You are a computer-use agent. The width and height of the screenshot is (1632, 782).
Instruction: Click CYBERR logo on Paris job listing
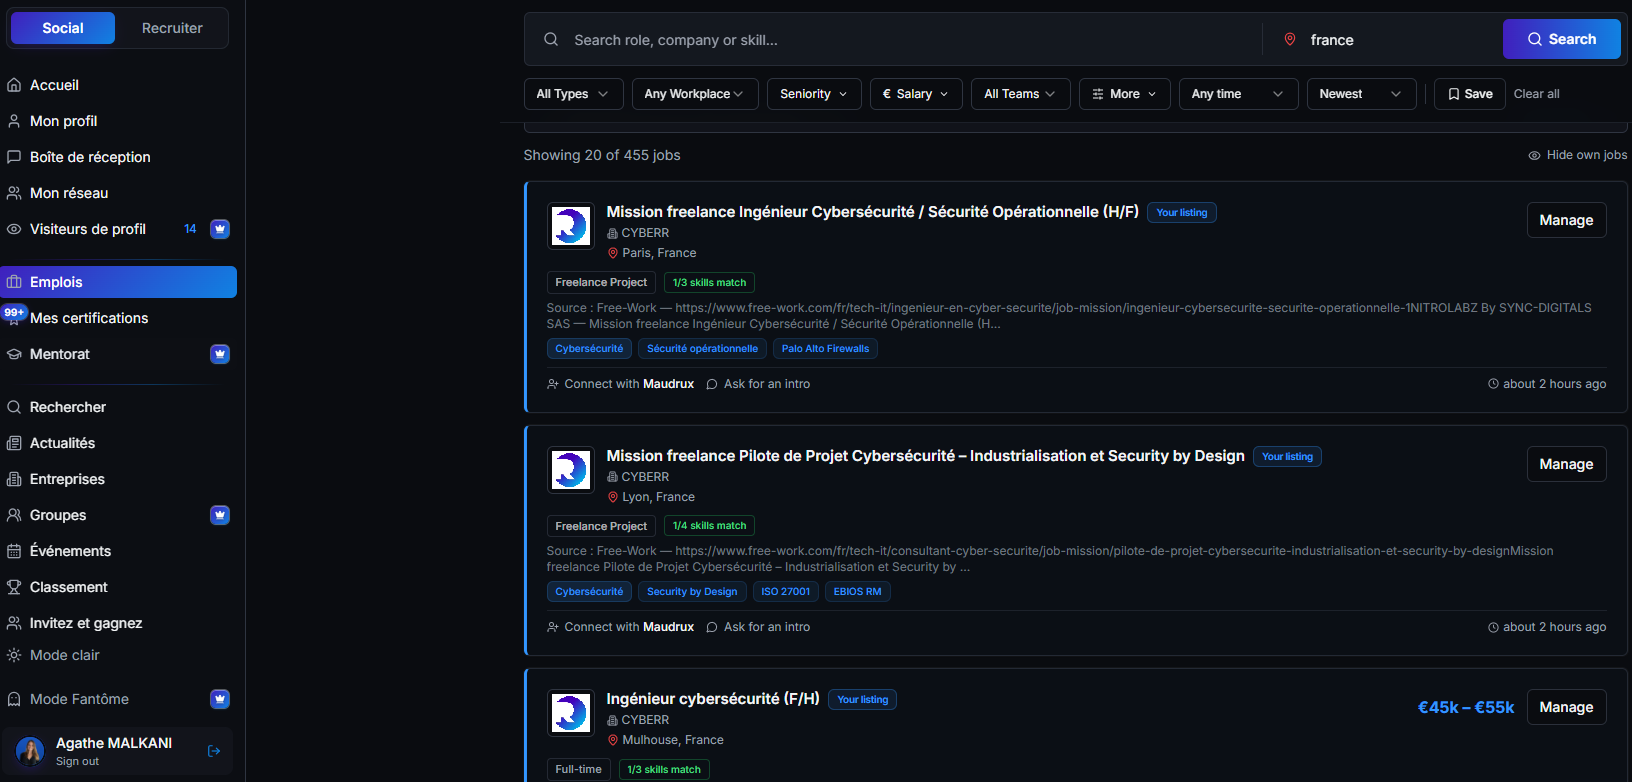(571, 226)
